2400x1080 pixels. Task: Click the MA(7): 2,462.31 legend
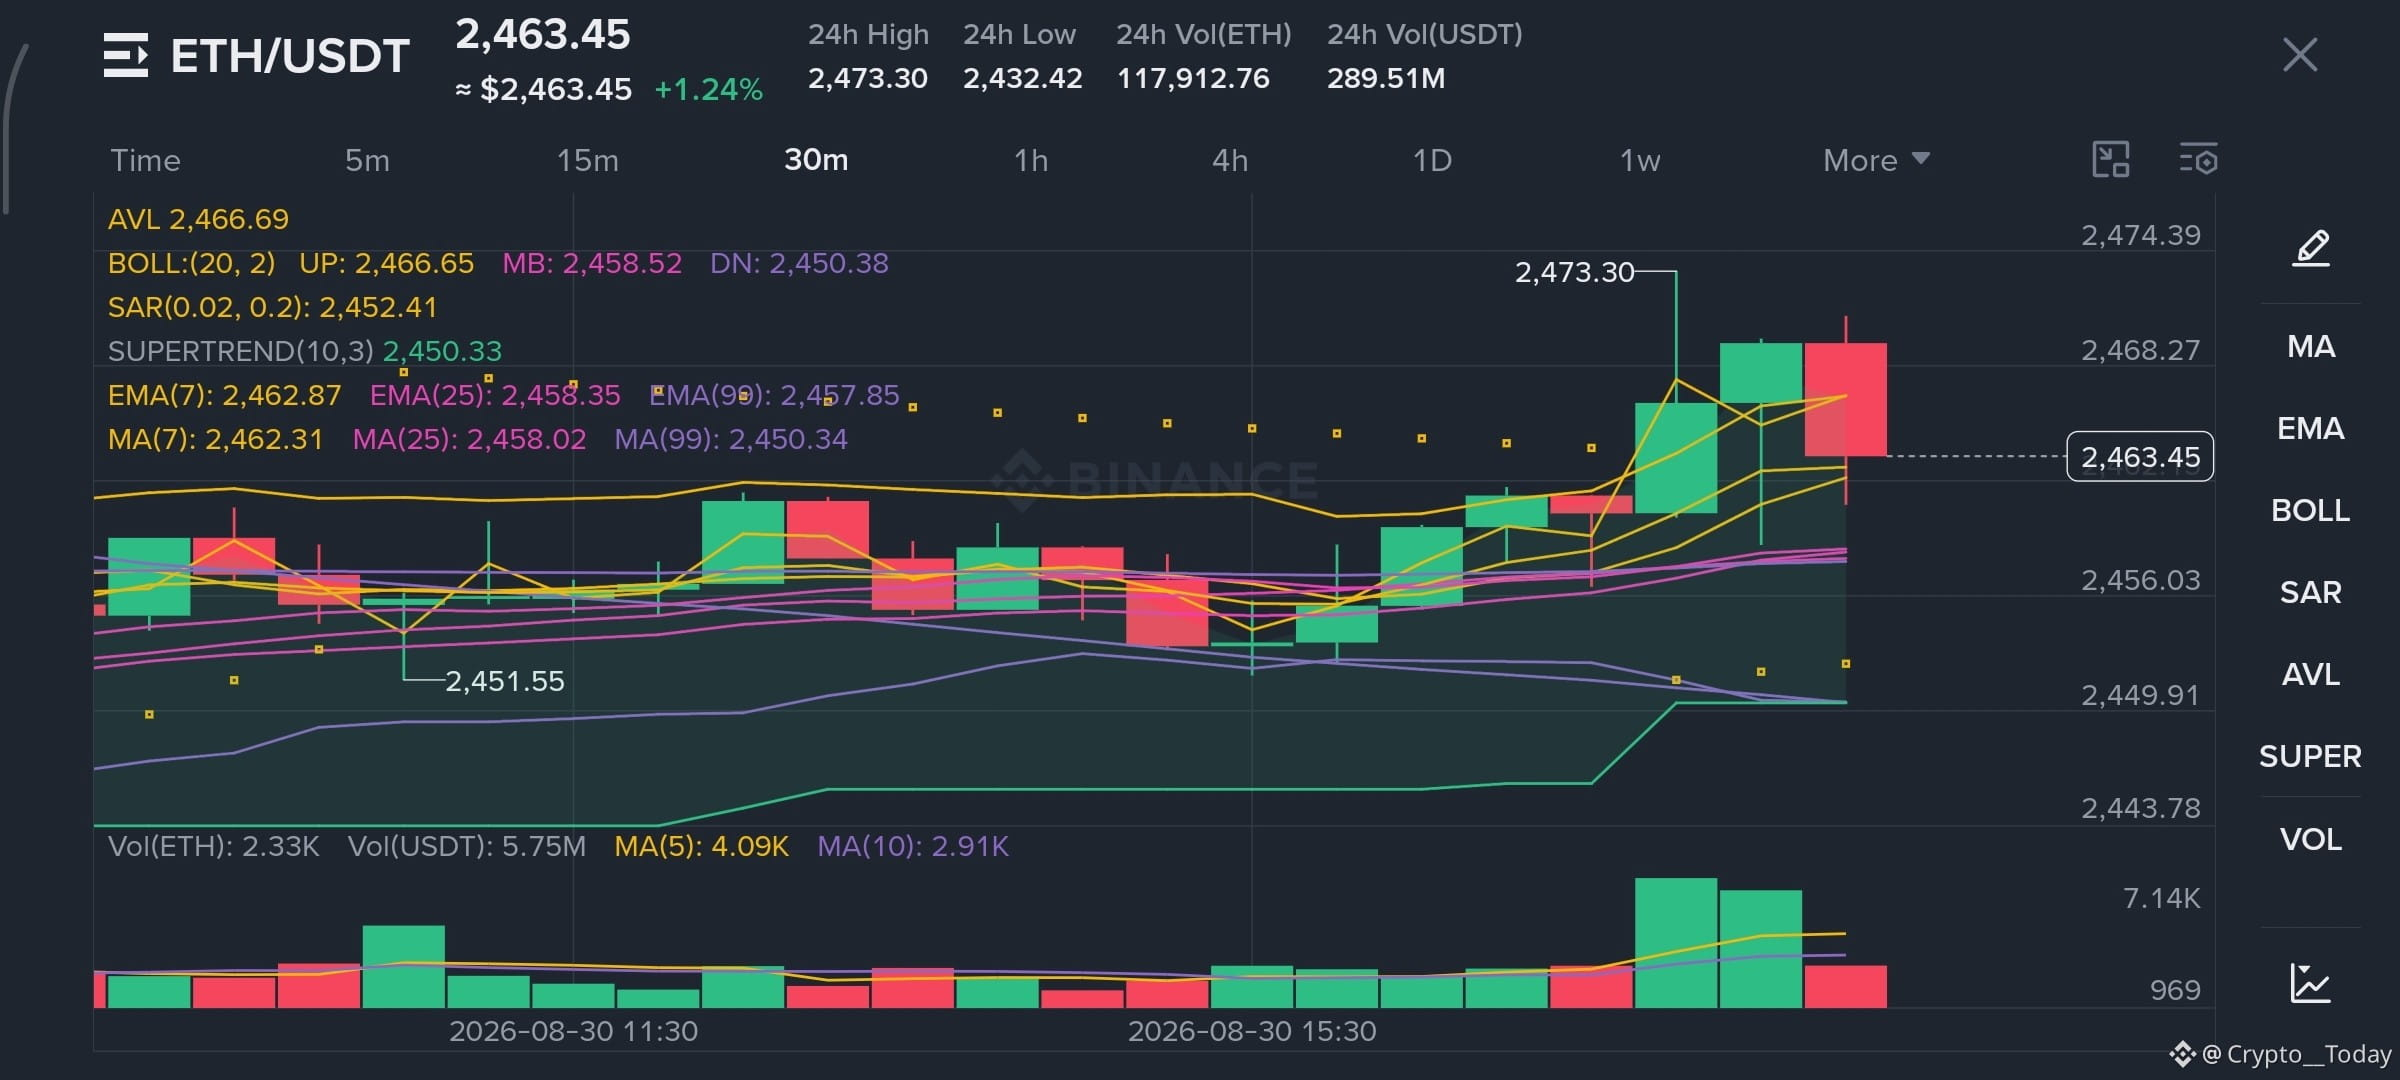[x=216, y=439]
